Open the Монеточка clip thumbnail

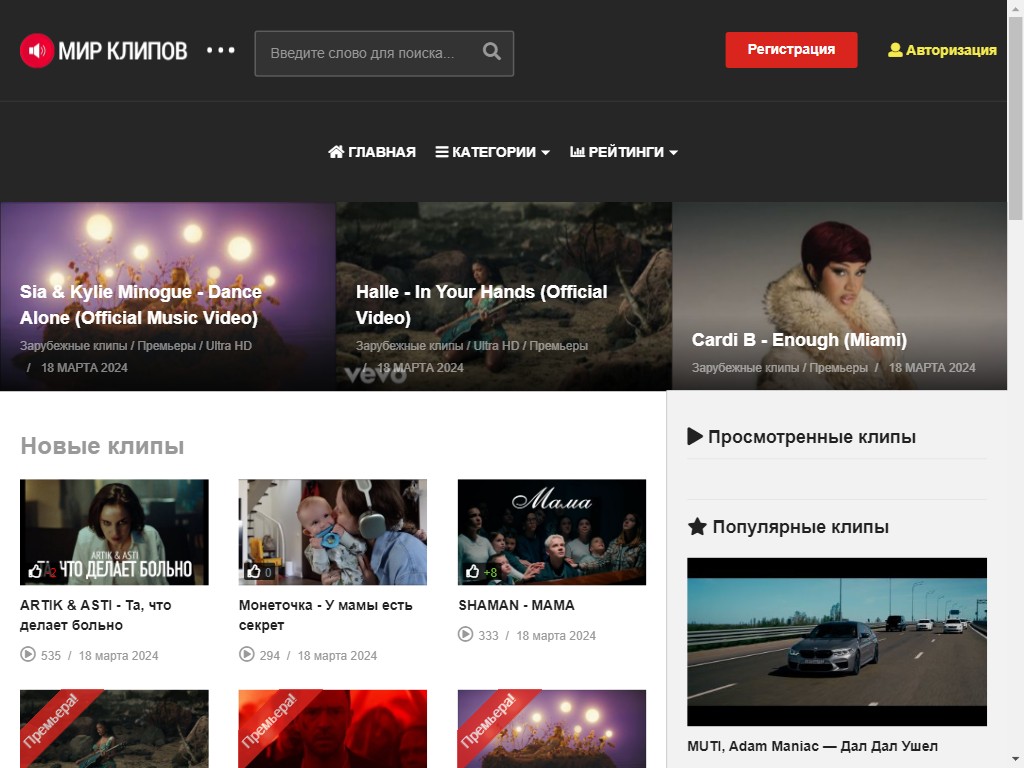(x=332, y=532)
